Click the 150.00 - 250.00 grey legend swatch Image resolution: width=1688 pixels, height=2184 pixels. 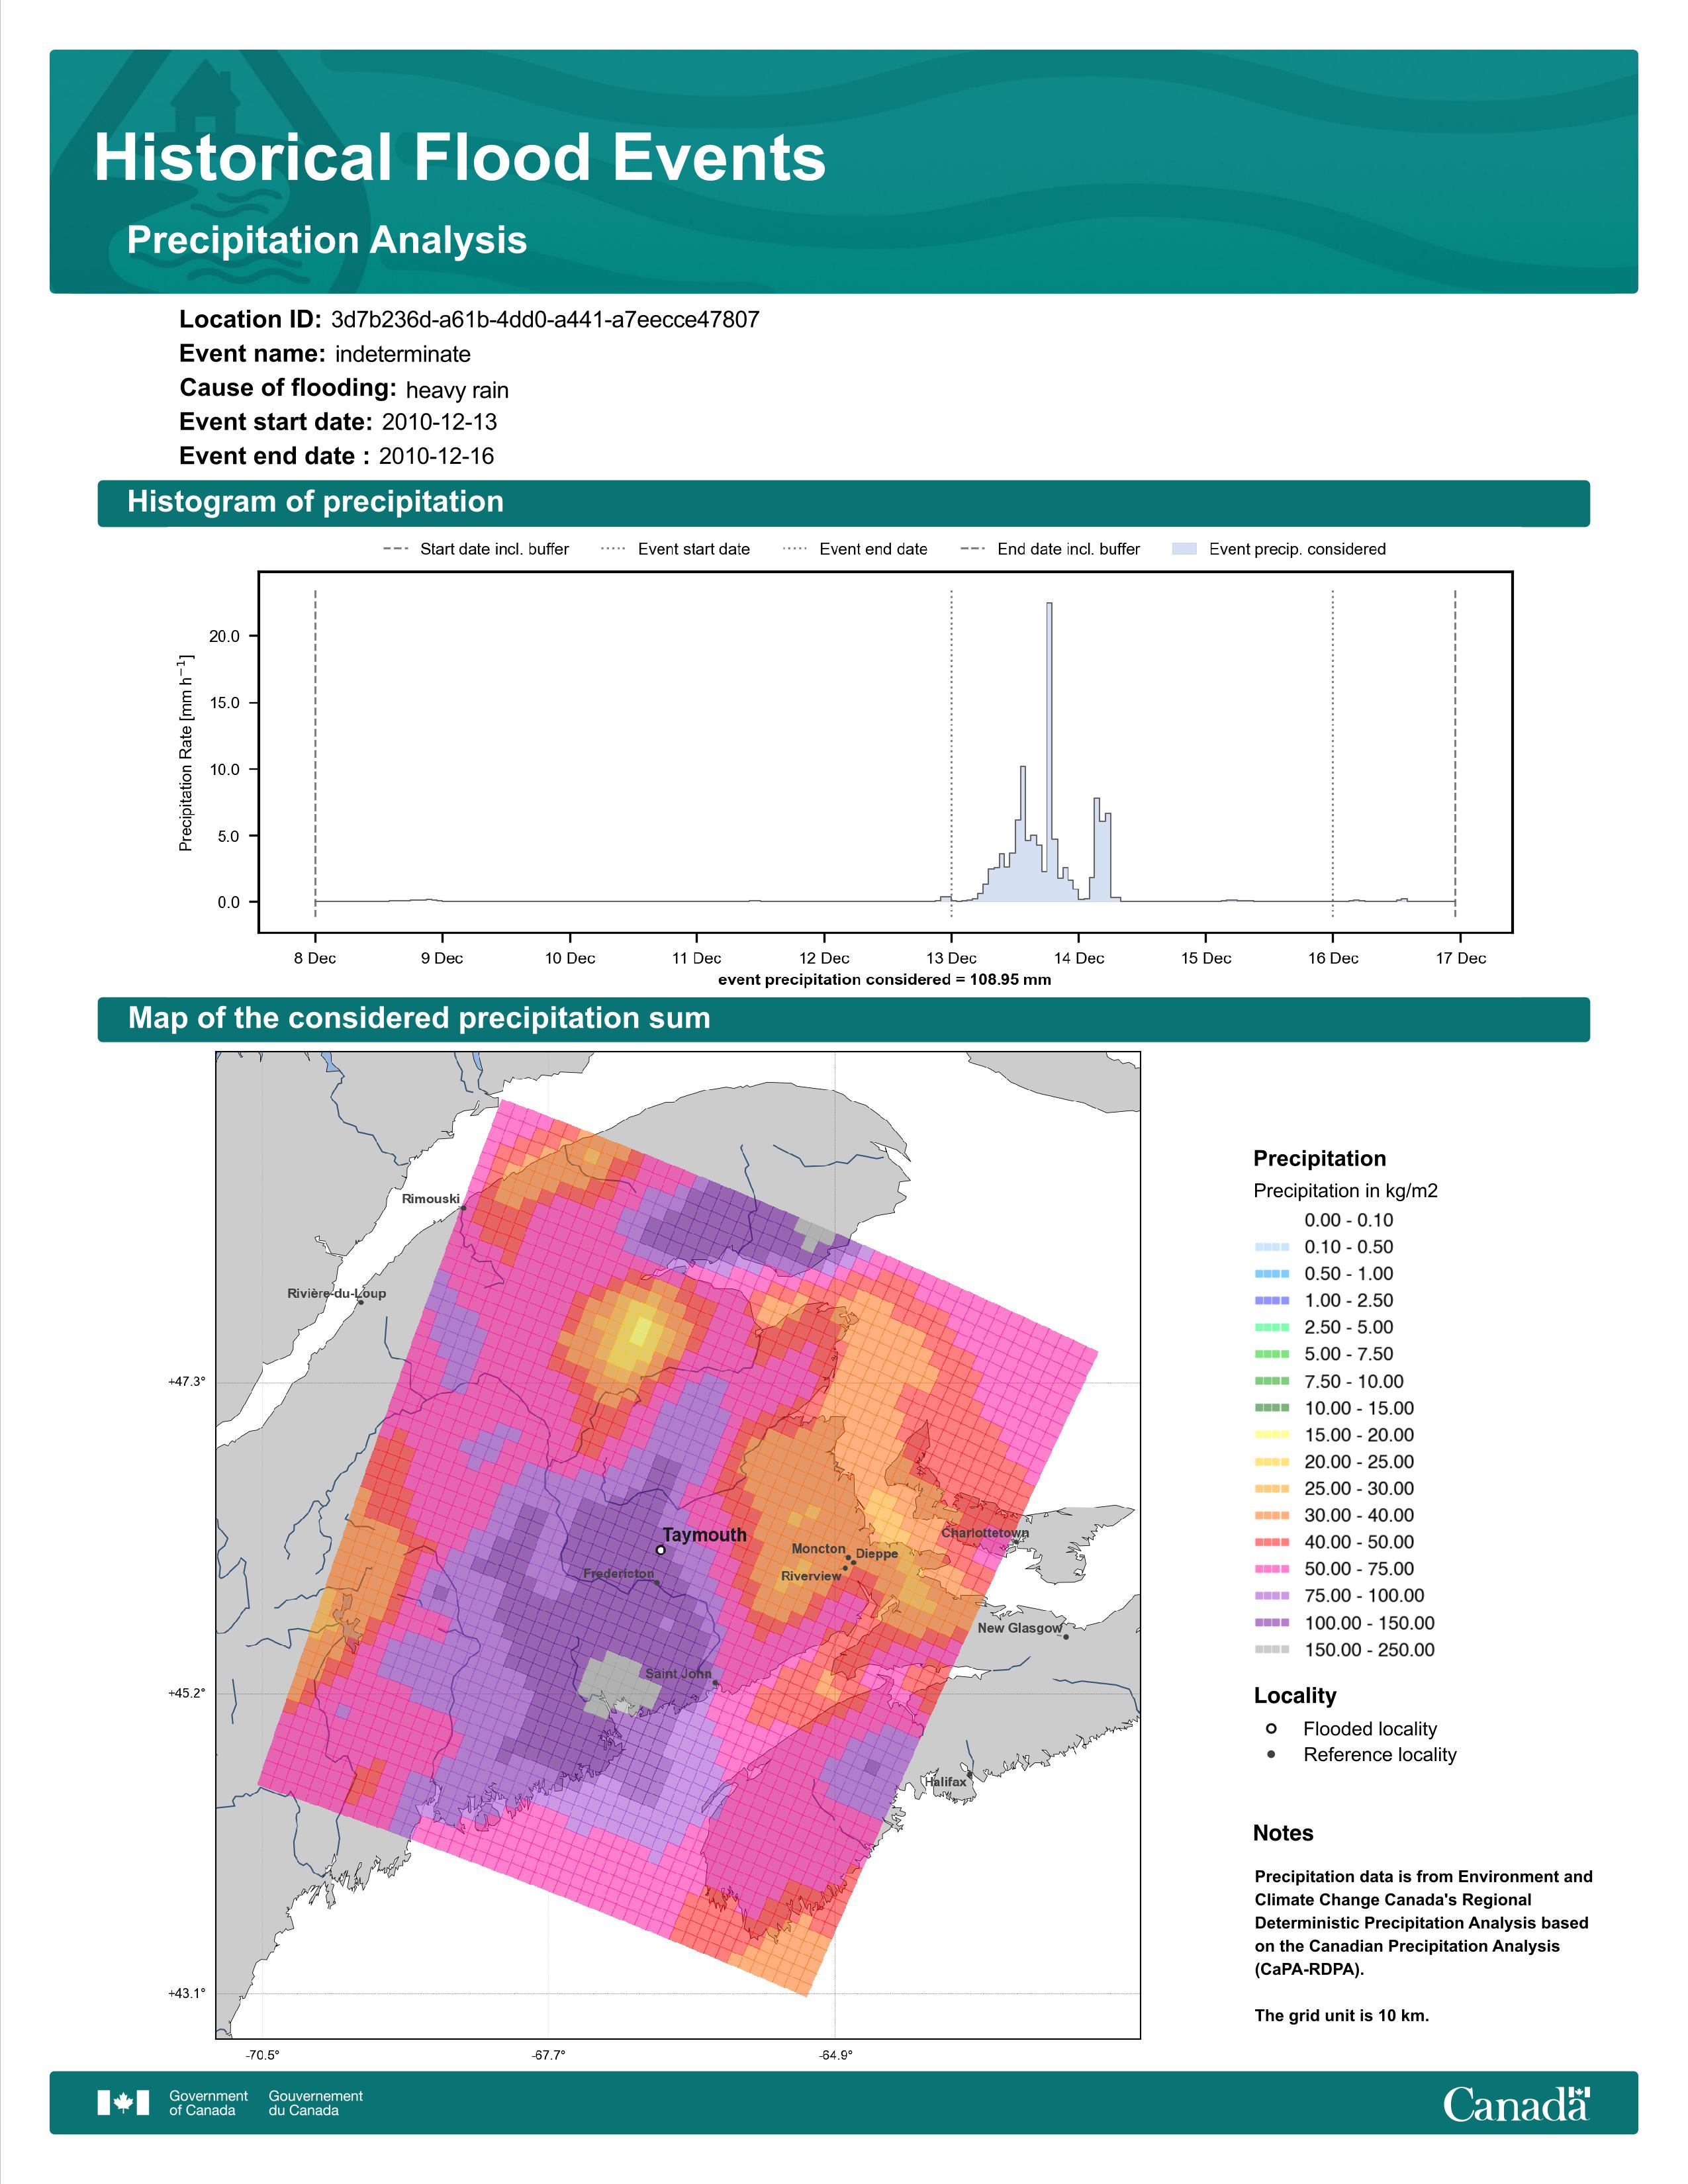point(1272,1649)
